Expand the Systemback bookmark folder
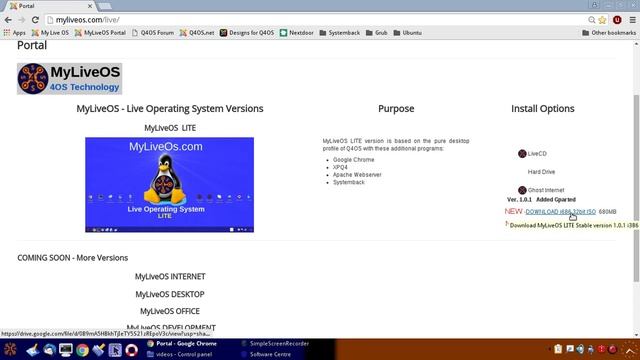Image resolution: width=640 pixels, height=360 pixels. click(340, 33)
